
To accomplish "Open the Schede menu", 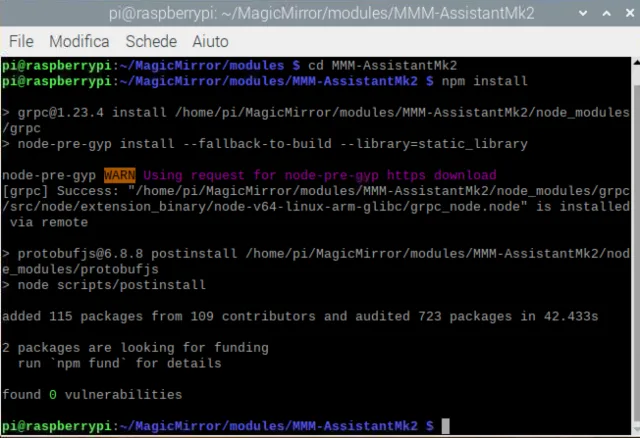I will pos(151,42).
